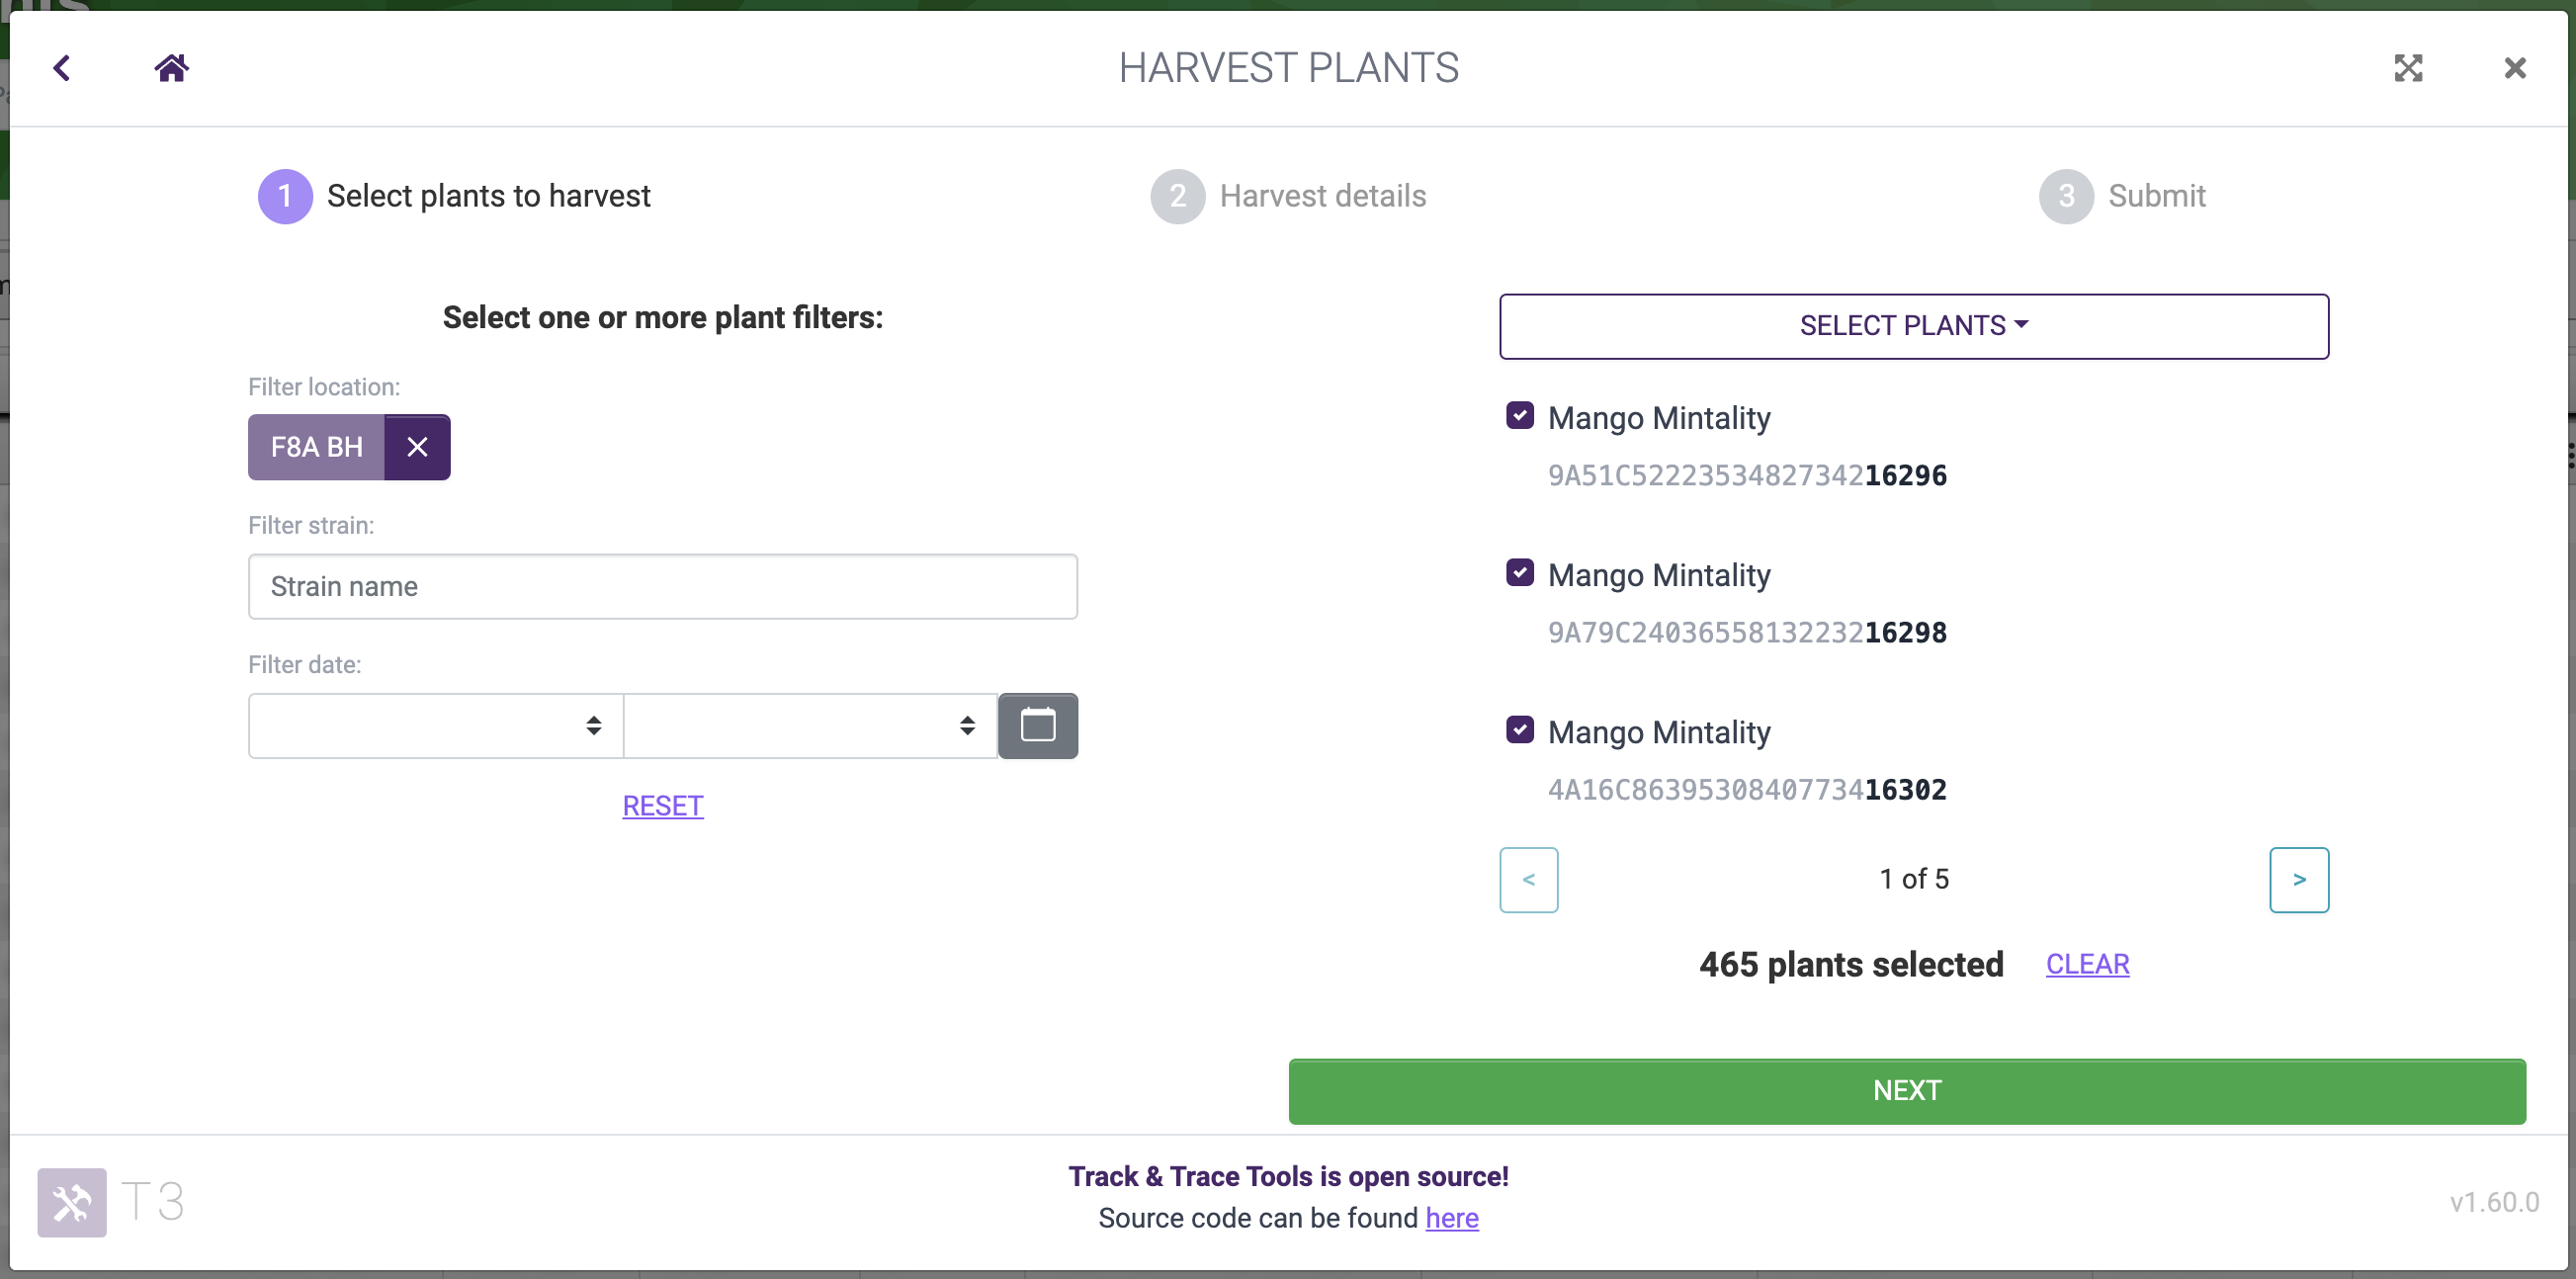The width and height of the screenshot is (2576, 1279).
Task: Open the first filter date dropdown
Action: click(435, 725)
